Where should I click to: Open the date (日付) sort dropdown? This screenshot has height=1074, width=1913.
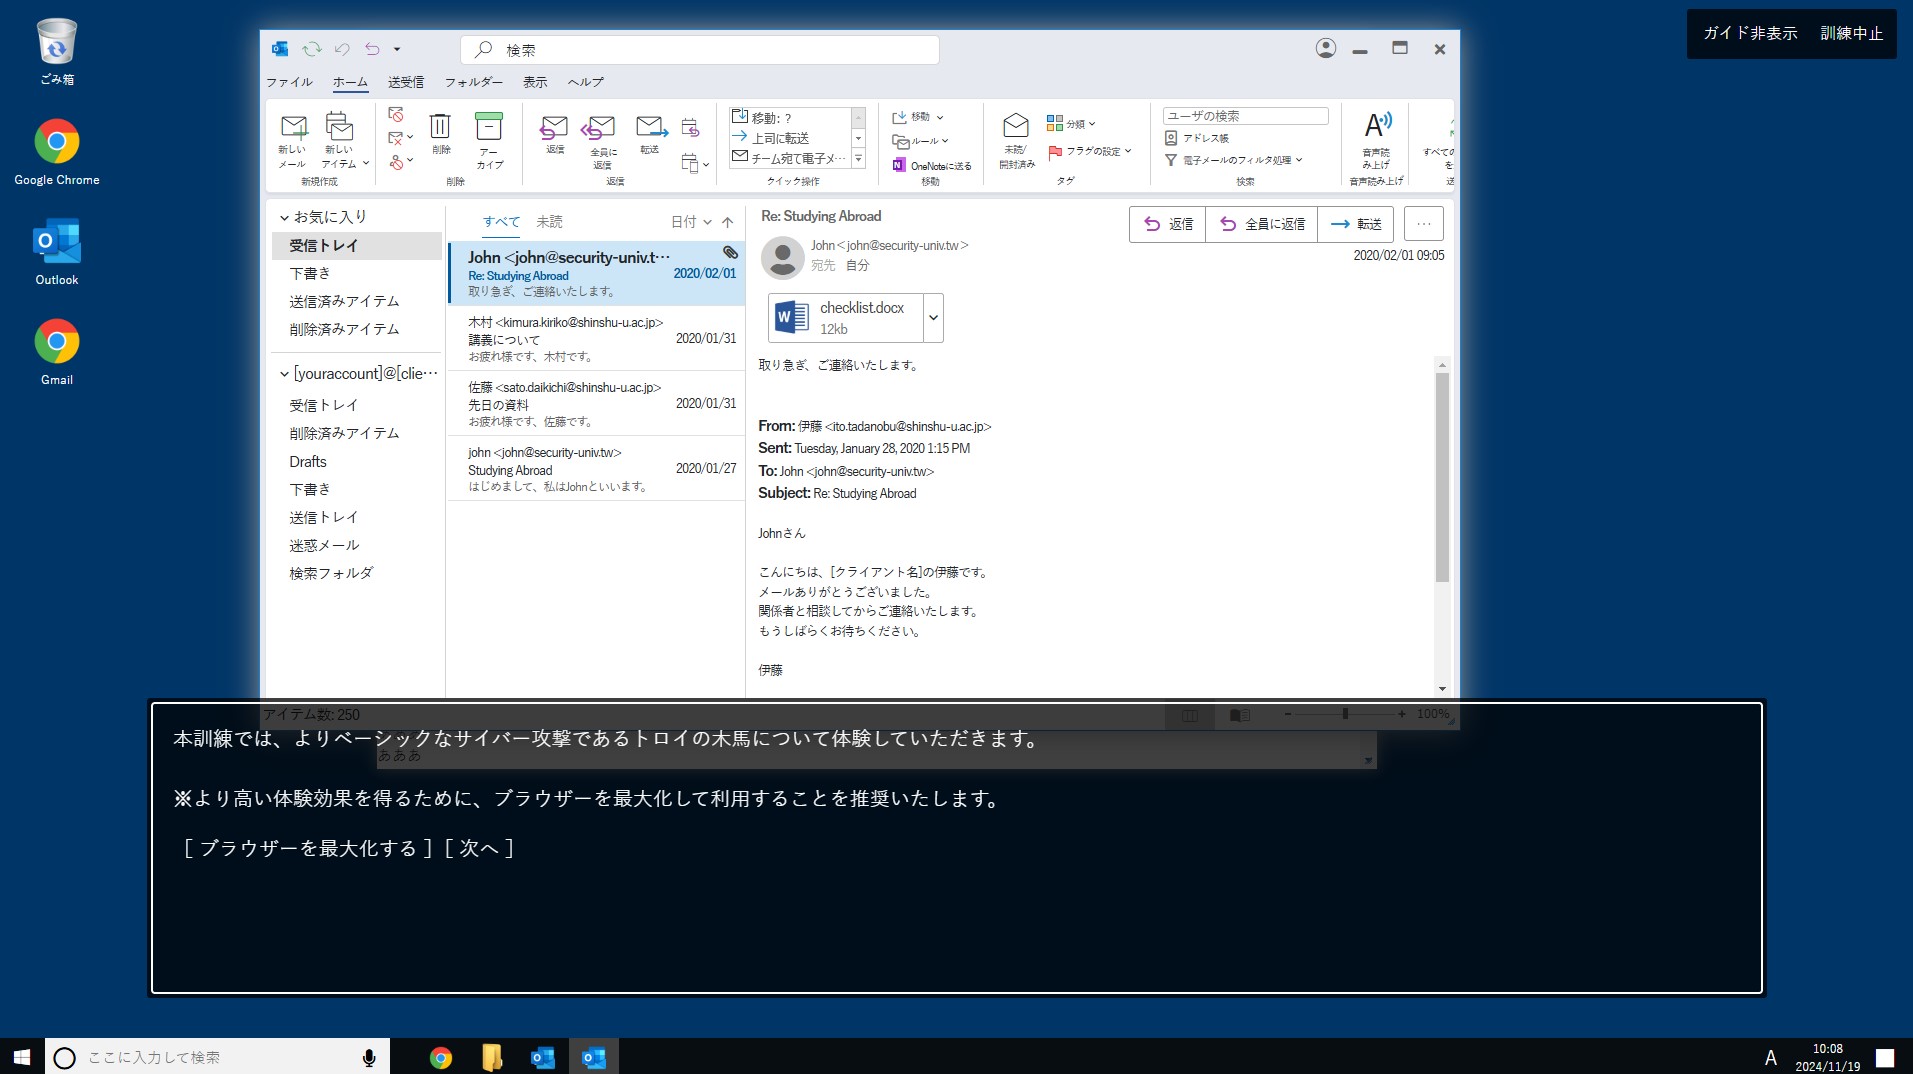[691, 222]
